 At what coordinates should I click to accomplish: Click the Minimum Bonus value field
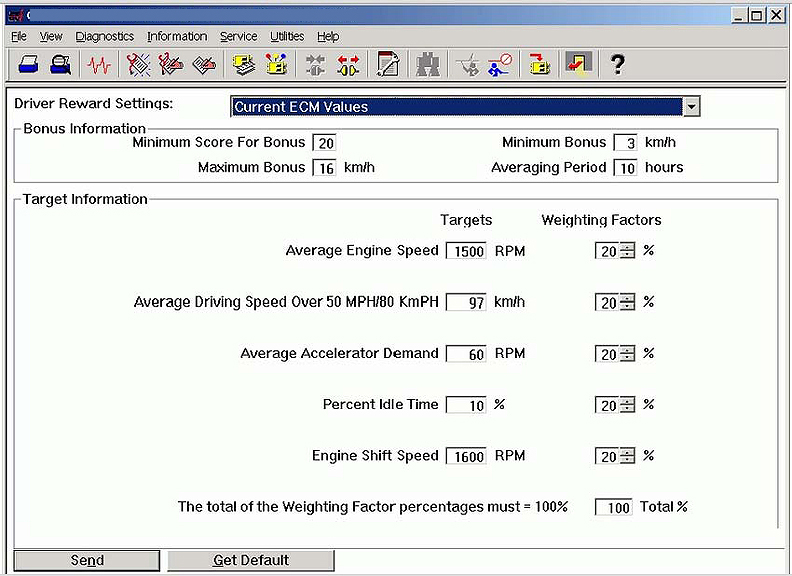tap(625, 143)
